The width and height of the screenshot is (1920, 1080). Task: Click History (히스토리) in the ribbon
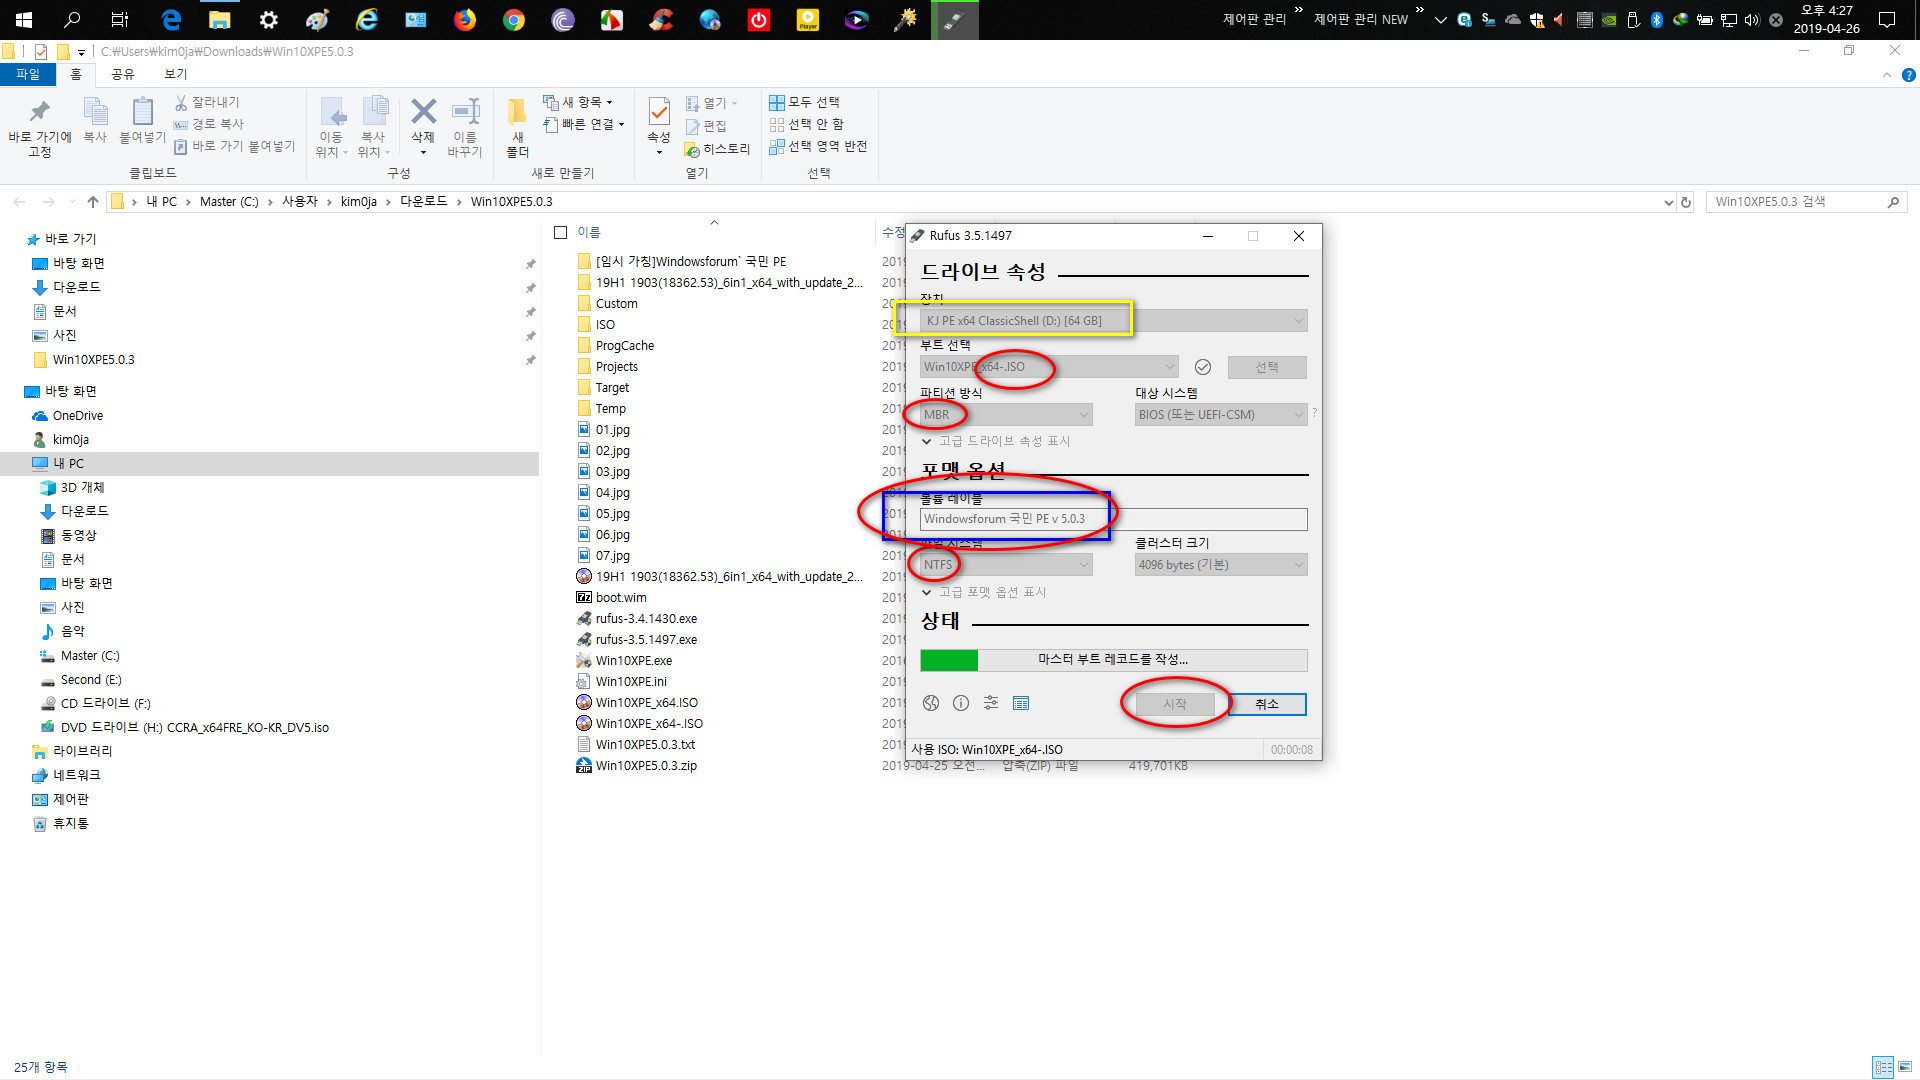click(717, 149)
